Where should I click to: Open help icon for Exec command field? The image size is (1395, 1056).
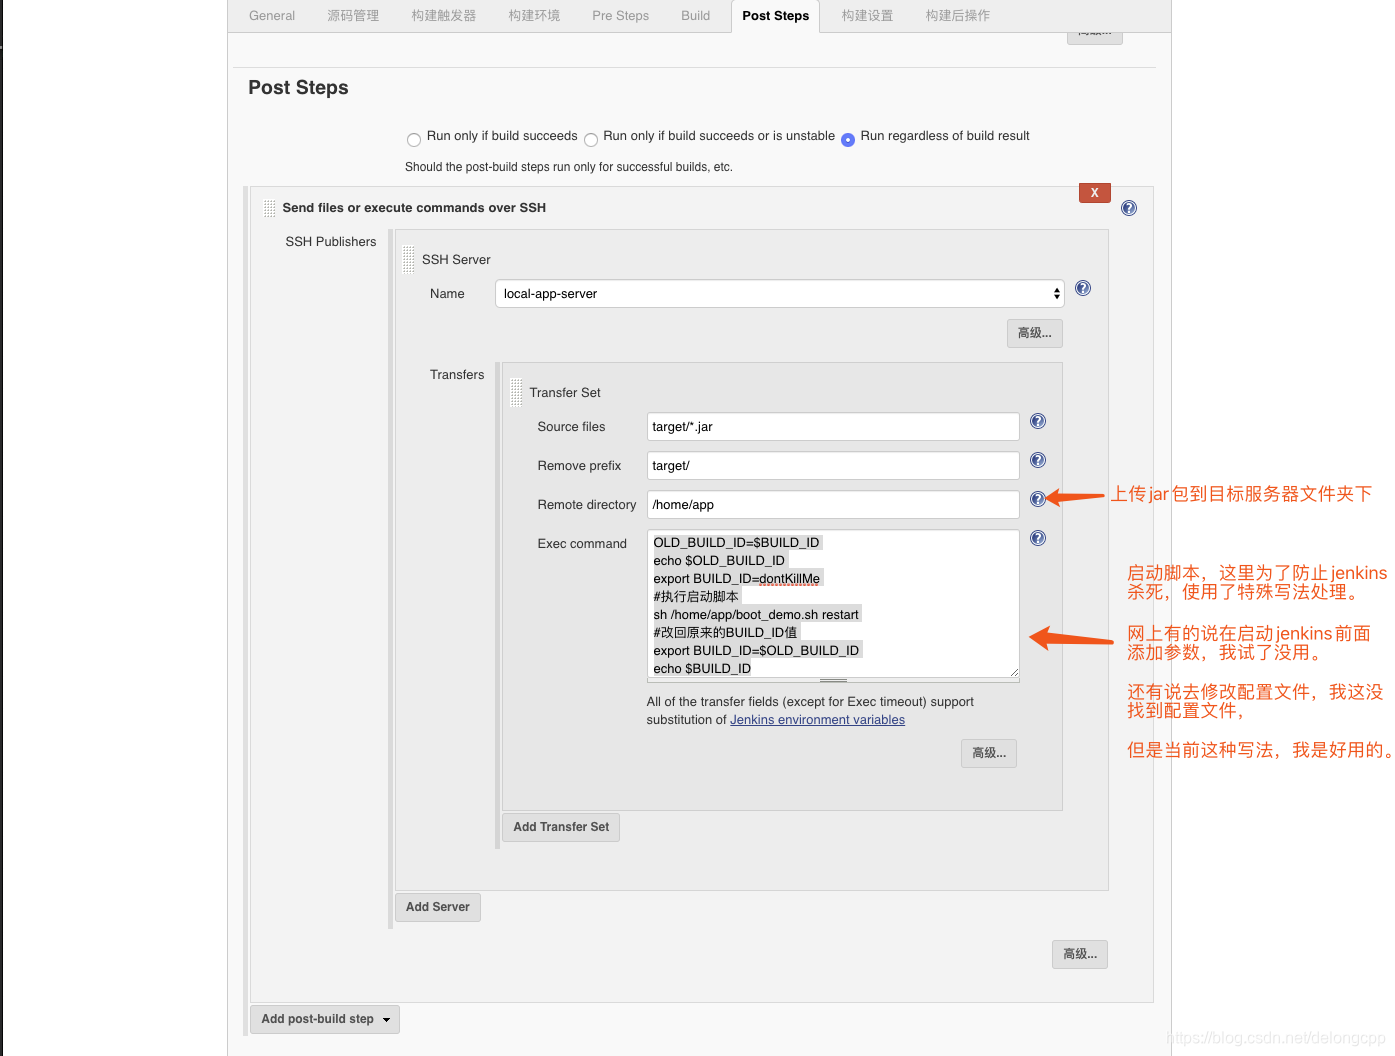1037,538
